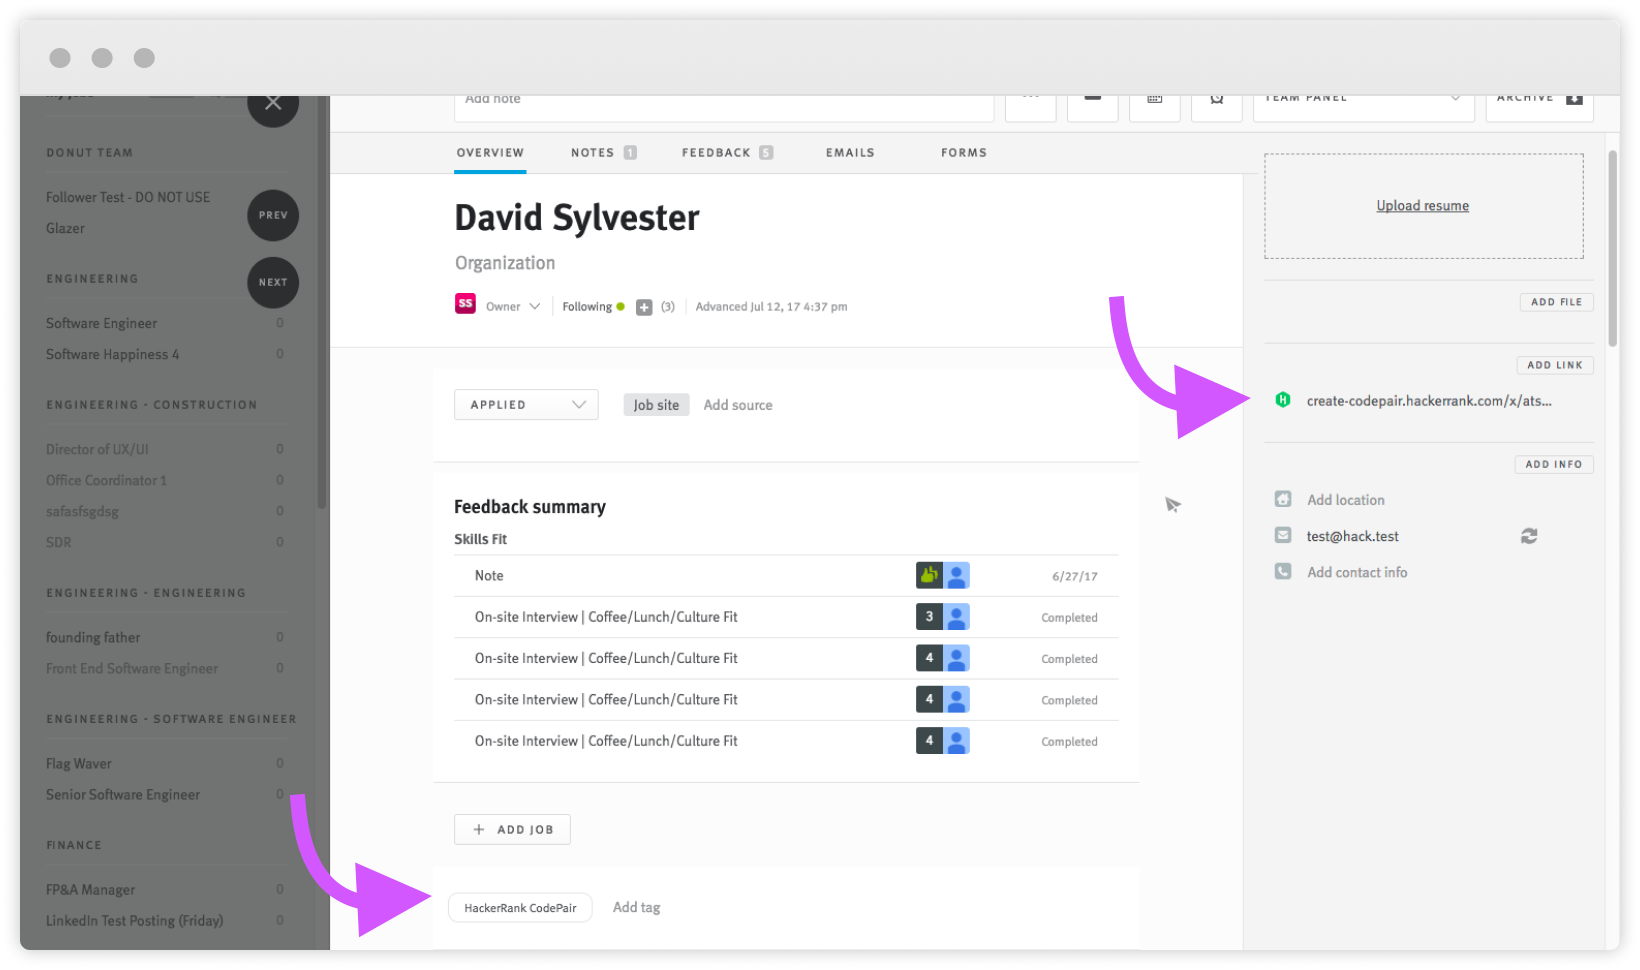Select Senior Software Engineer posting

(123, 795)
